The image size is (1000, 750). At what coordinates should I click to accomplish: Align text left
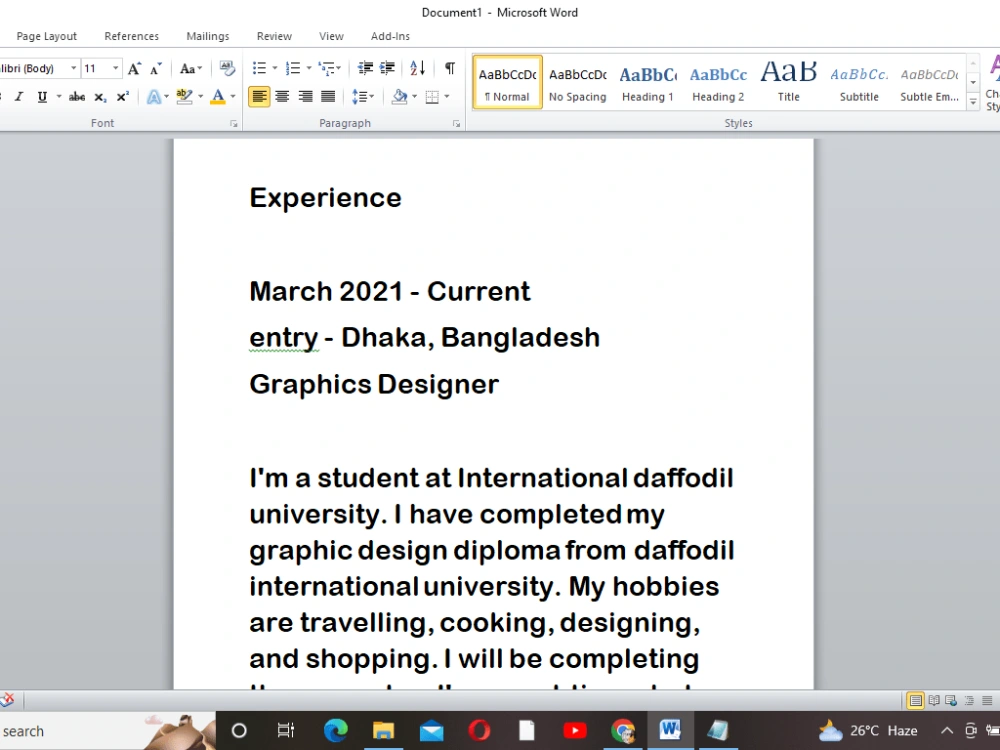coord(259,97)
